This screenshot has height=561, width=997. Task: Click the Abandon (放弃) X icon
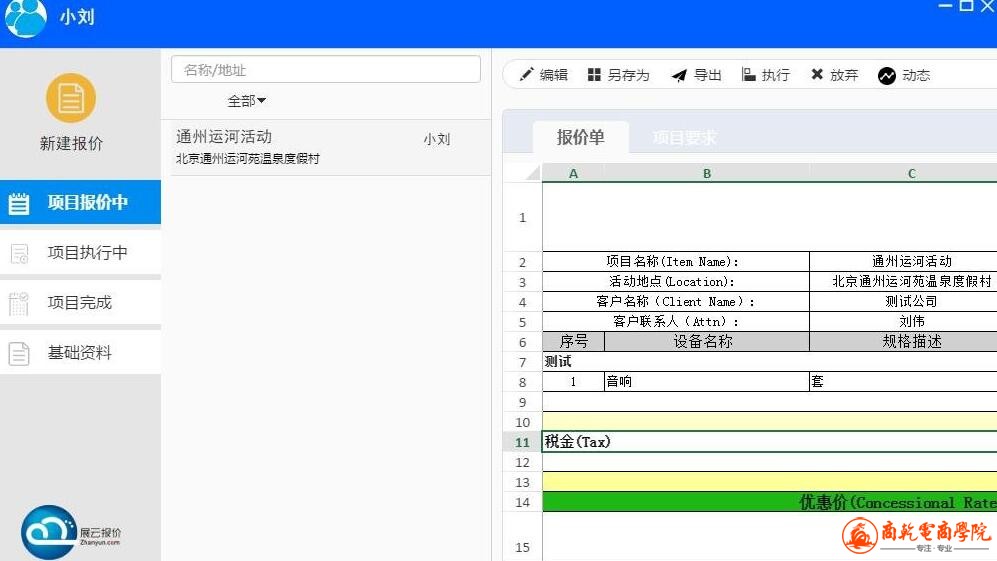[817, 75]
